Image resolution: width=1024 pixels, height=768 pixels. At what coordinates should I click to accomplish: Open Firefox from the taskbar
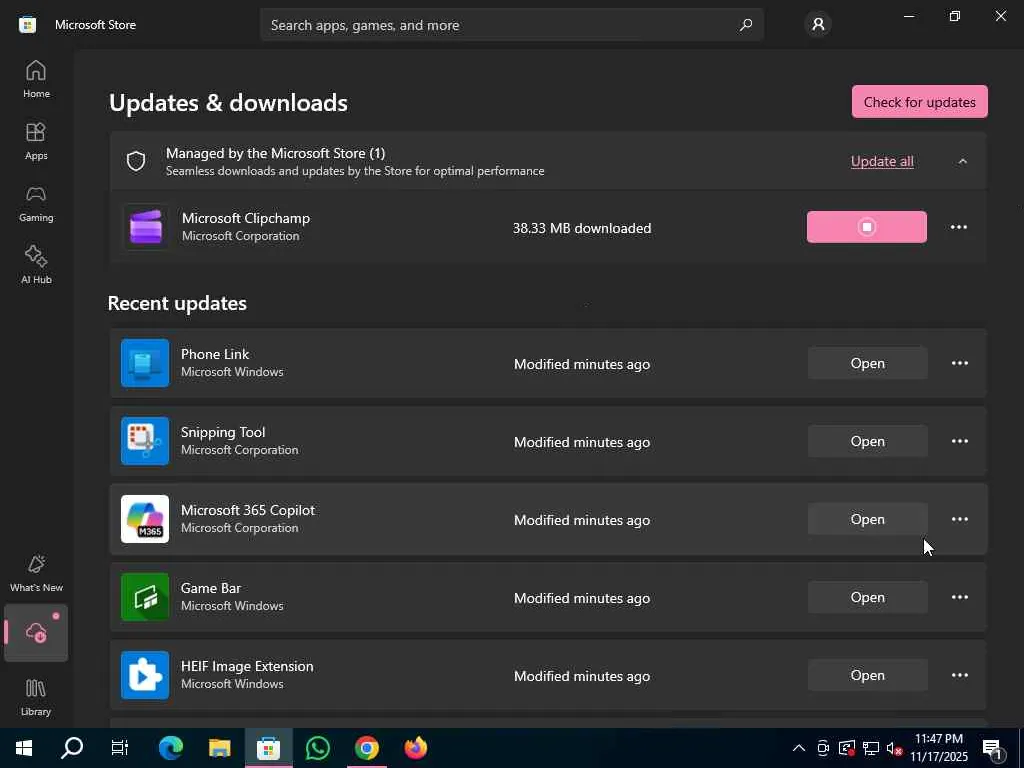[415, 748]
